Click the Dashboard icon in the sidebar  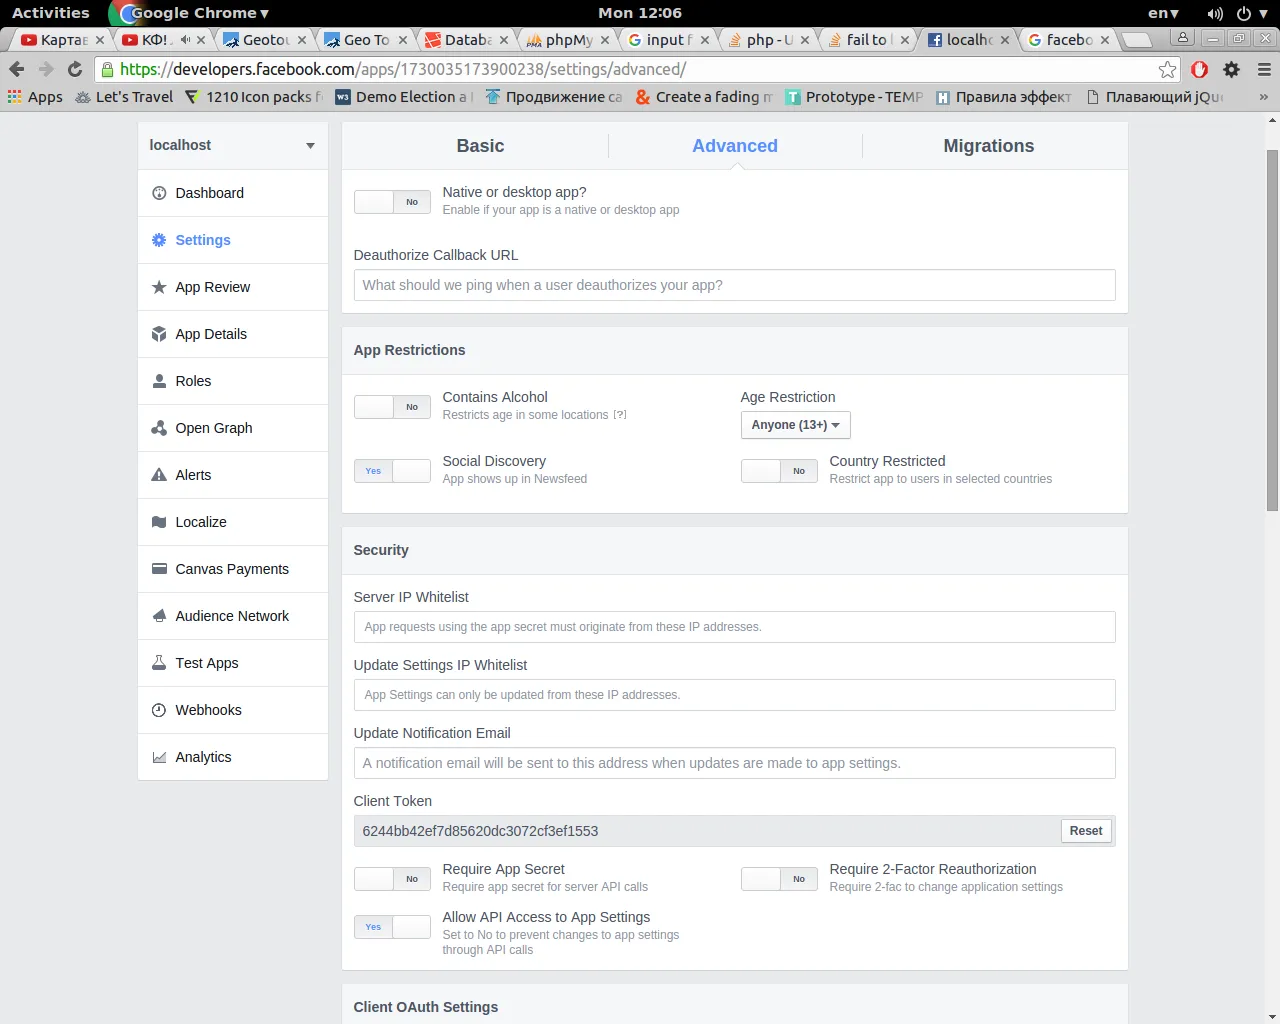159,193
